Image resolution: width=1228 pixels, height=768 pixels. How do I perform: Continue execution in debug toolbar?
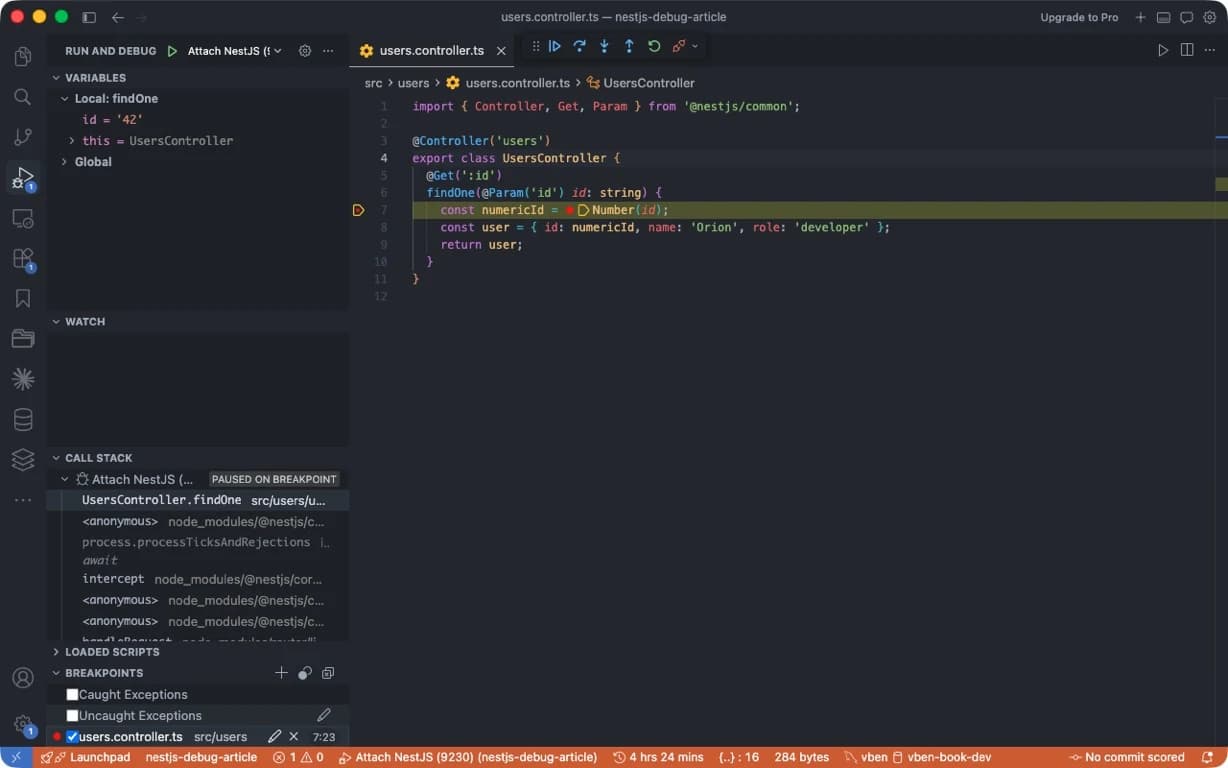(554, 46)
